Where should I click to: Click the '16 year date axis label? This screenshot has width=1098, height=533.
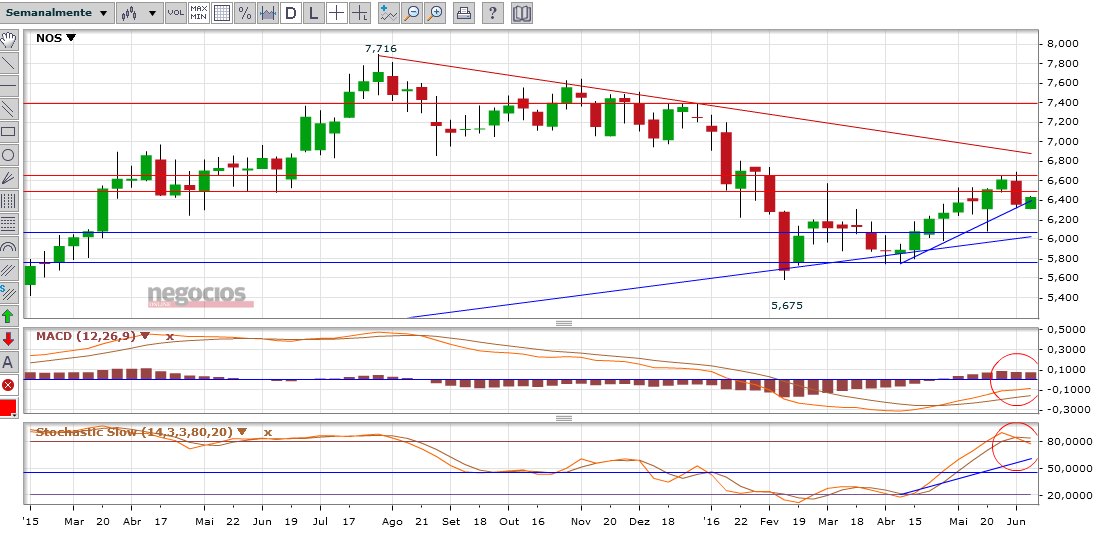pyautogui.click(x=711, y=521)
